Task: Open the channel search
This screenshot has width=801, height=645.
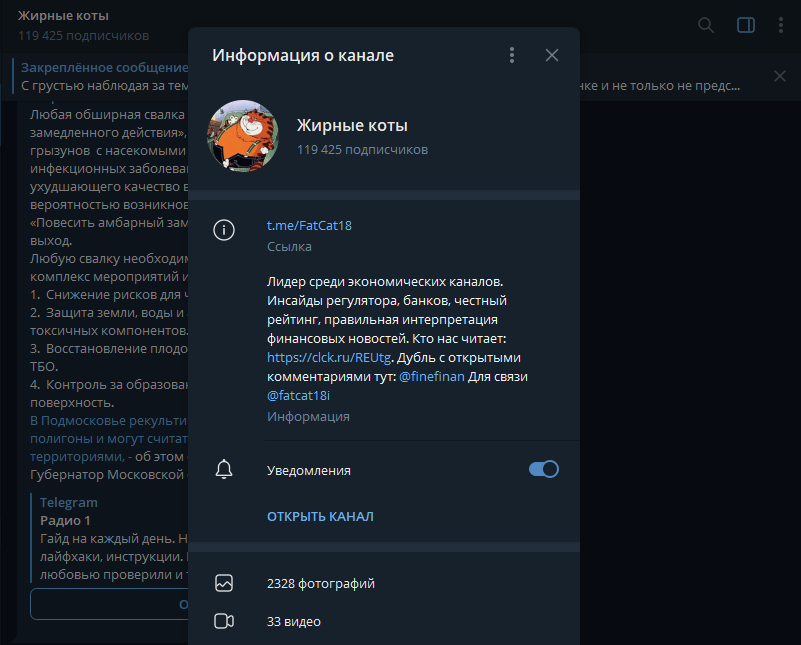Action: pos(706,25)
